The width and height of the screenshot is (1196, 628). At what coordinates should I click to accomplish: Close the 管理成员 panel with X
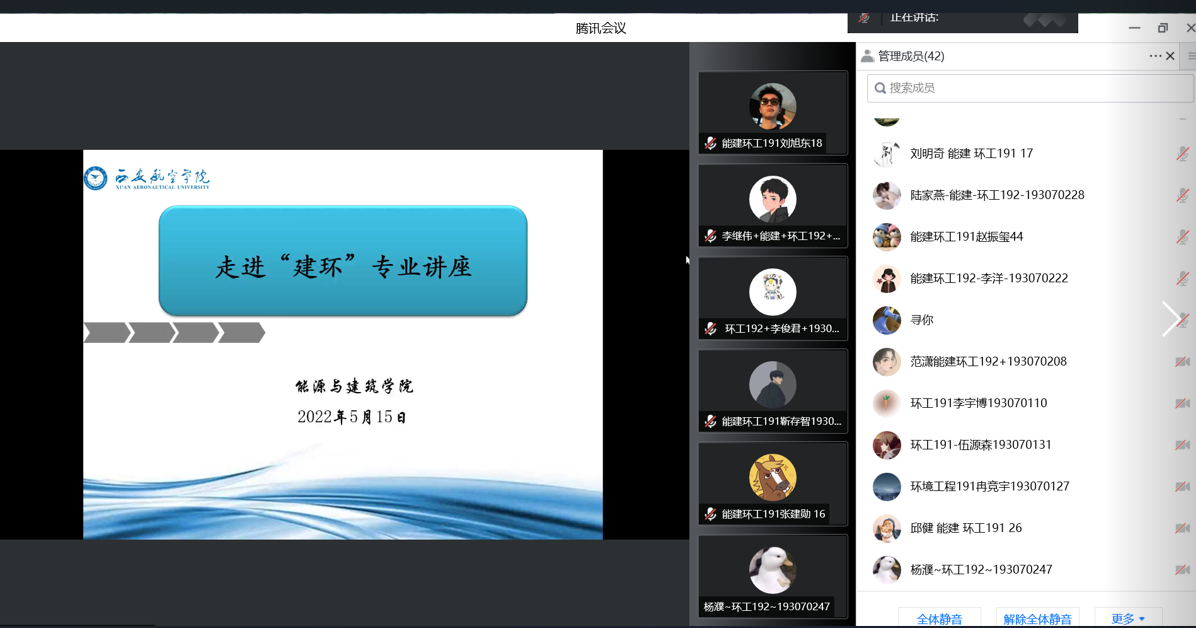(x=1171, y=56)
